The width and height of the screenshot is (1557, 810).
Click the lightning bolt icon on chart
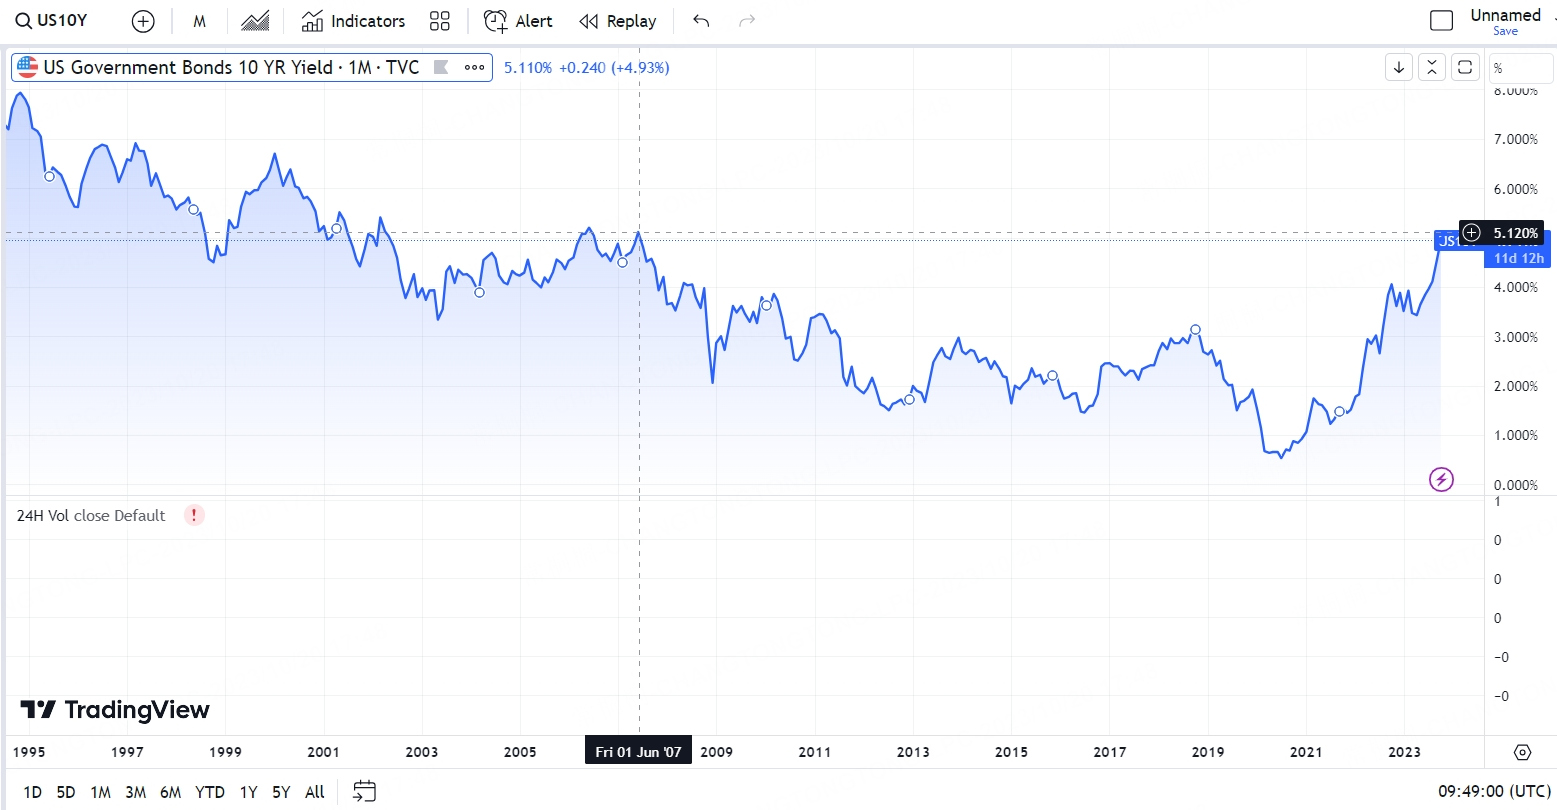1441,480
